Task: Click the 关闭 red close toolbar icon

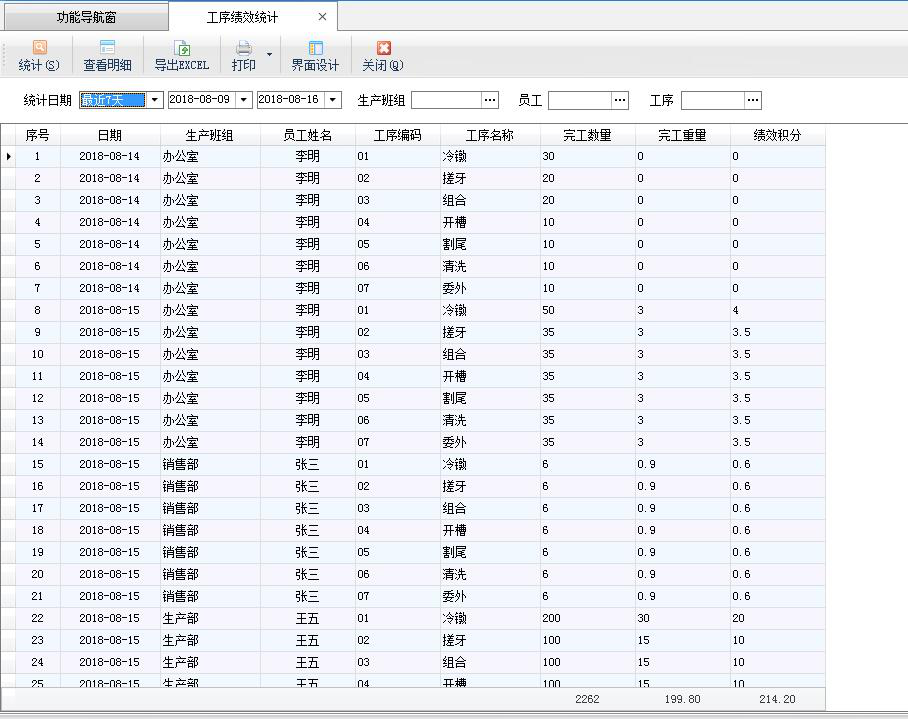Action: tap(383, 48)
